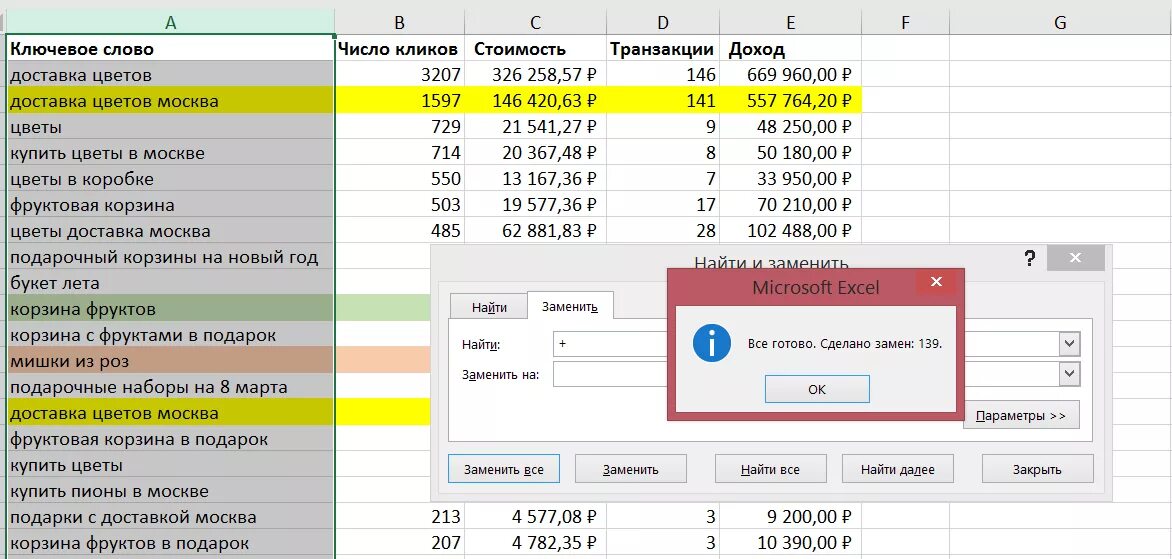Click the Найти все button

771,469
